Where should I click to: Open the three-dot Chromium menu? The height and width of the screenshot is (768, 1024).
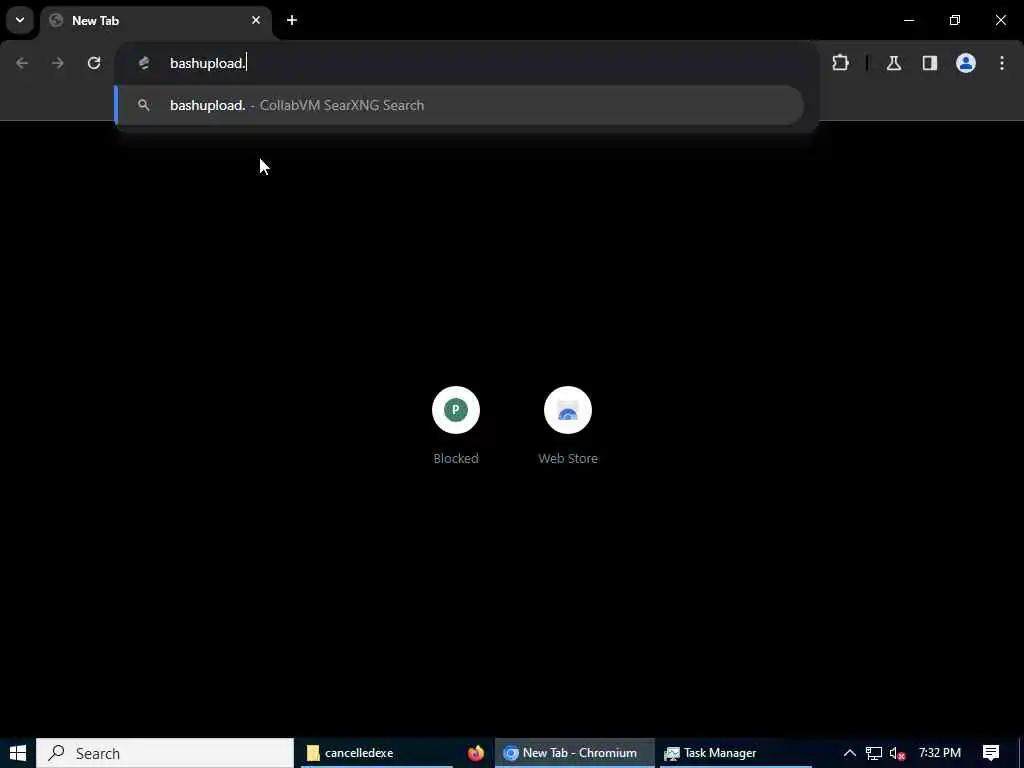(1002, 63)
